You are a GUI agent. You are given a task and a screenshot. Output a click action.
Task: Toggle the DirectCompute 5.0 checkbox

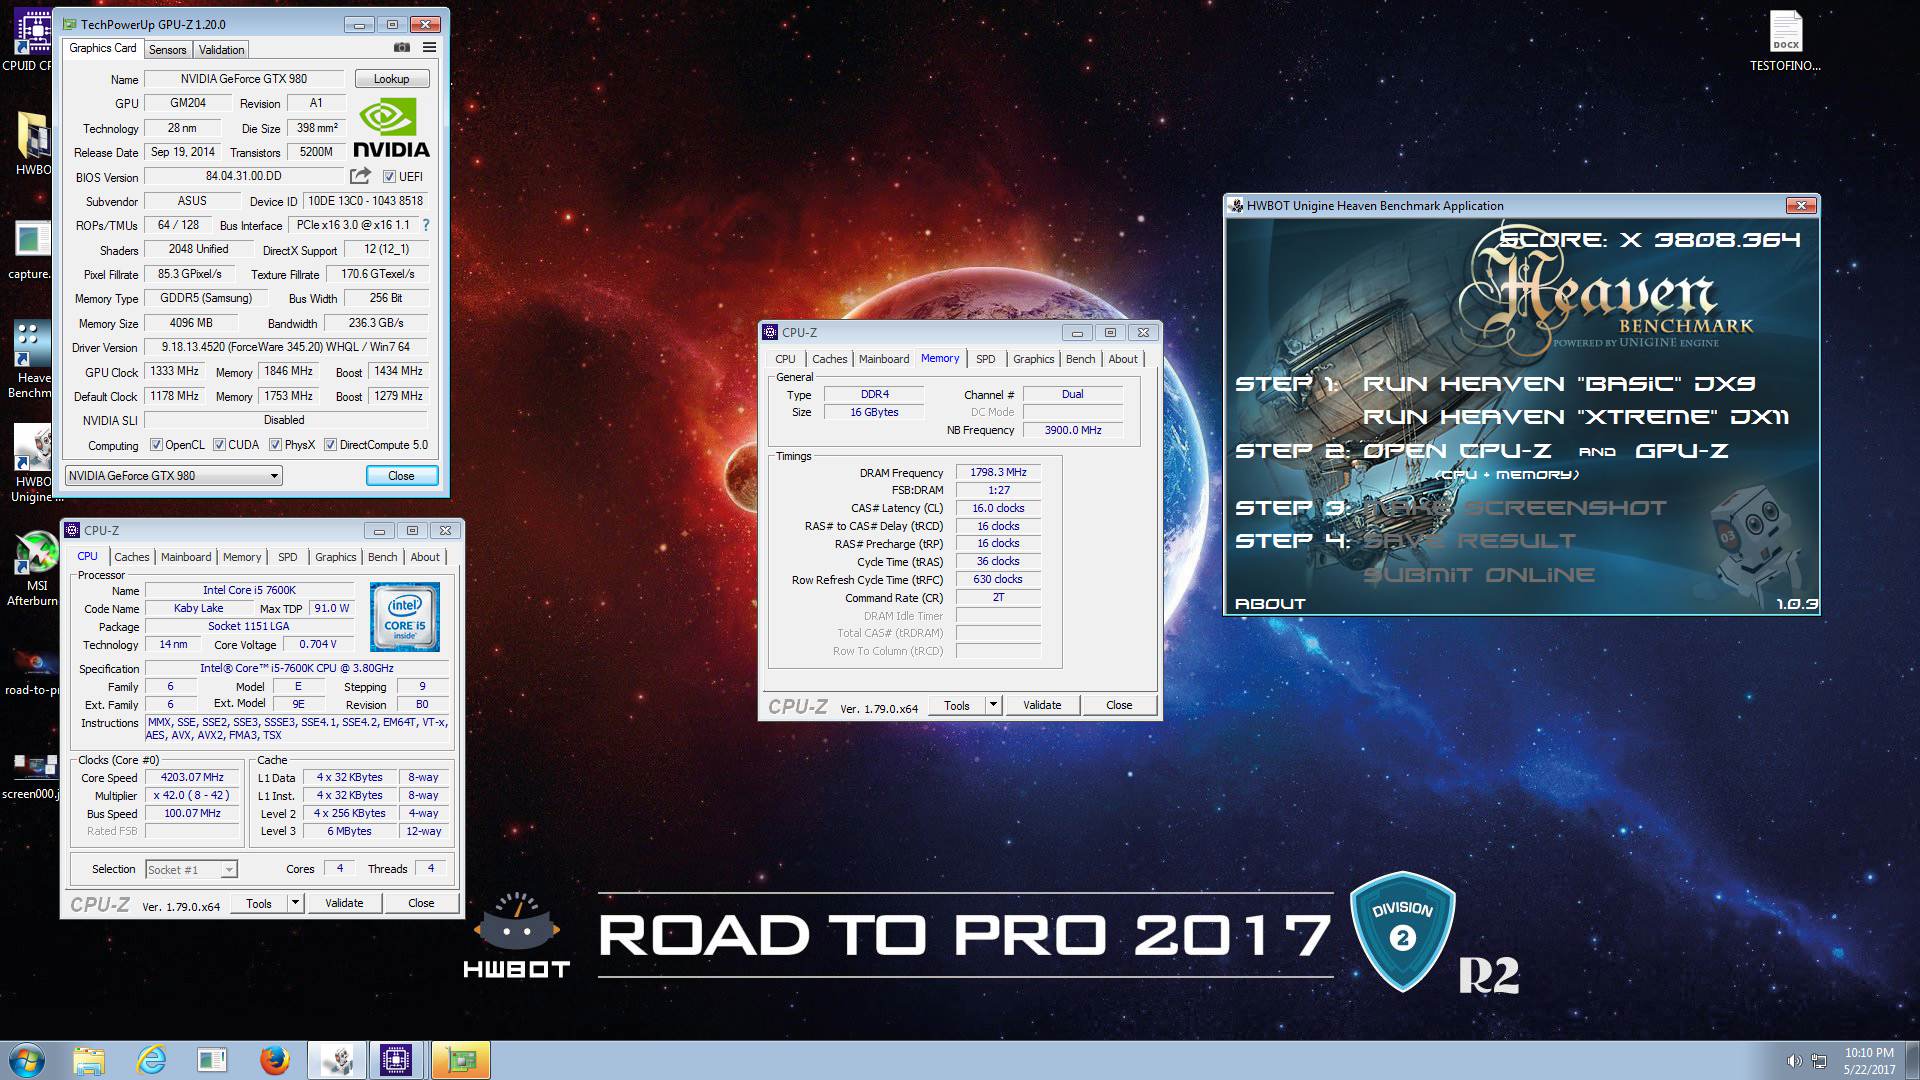(x=330, y=445)
